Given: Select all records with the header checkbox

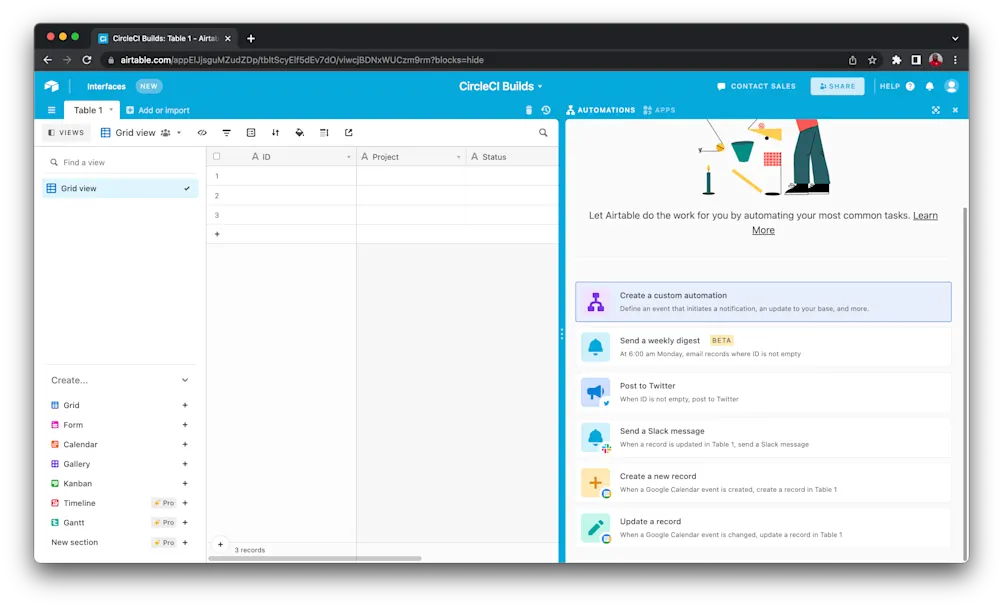Looking at the screenshot, I should coord(216,156).
